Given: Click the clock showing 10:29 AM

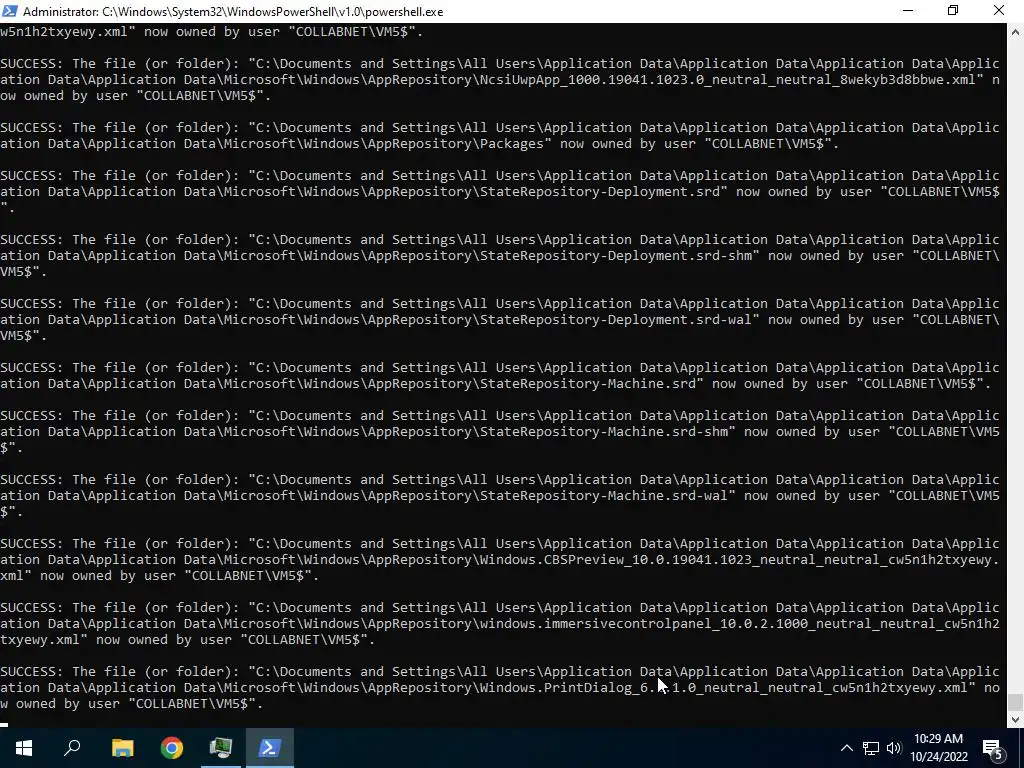Looking at the screenshot, I should click(x=938, y=739).
